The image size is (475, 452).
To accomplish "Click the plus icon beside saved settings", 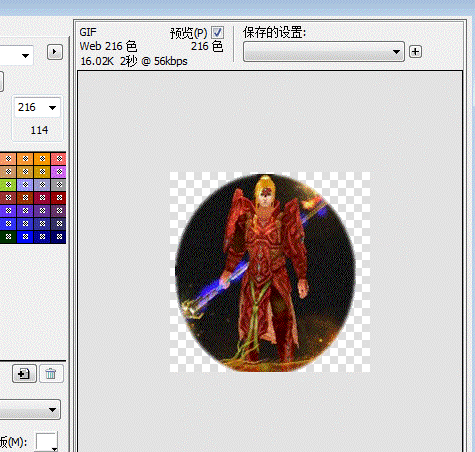I will 415,52.
